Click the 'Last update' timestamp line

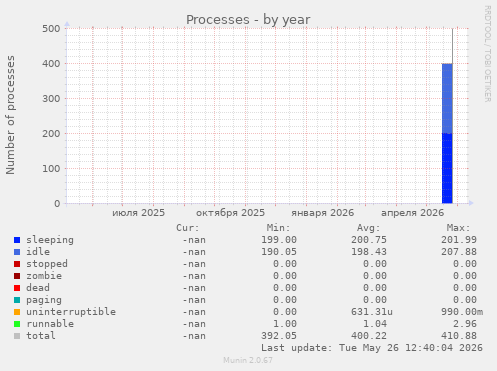372,348
